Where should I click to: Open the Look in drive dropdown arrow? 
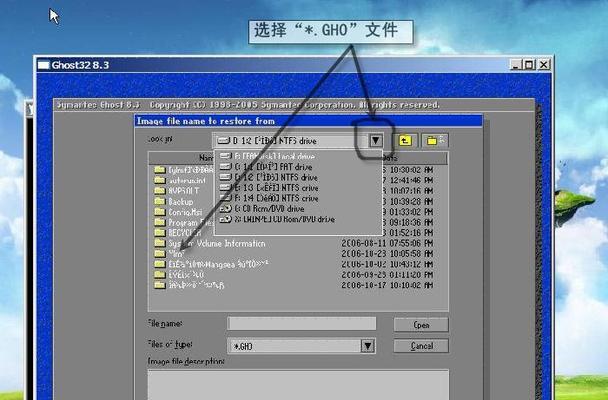click(x=375, y=141)
